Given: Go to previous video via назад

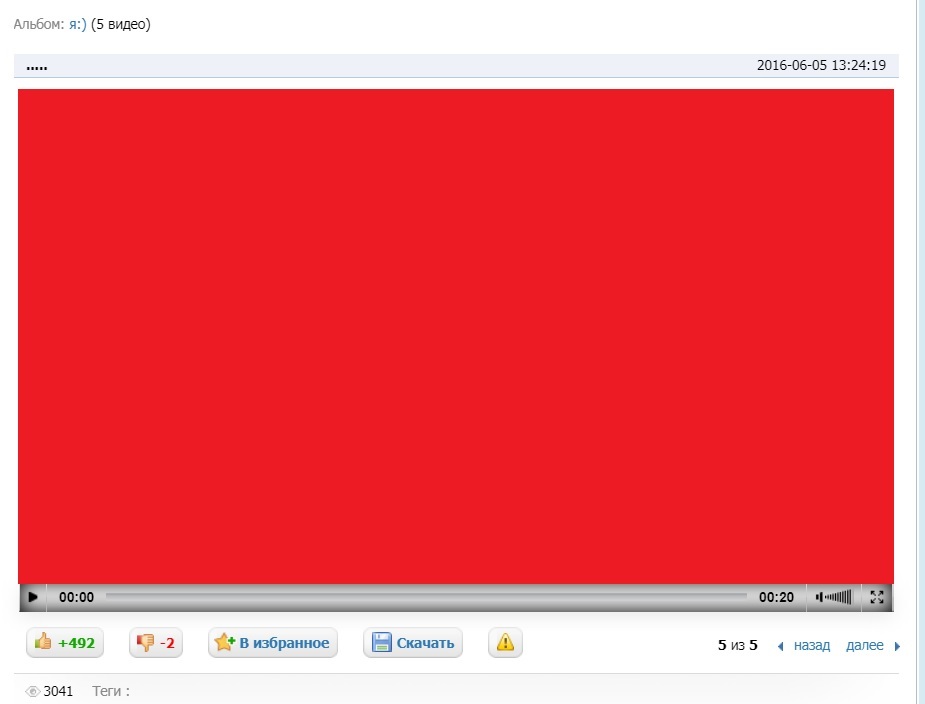Looking at the screenshot, I should (x=812, y=646).
